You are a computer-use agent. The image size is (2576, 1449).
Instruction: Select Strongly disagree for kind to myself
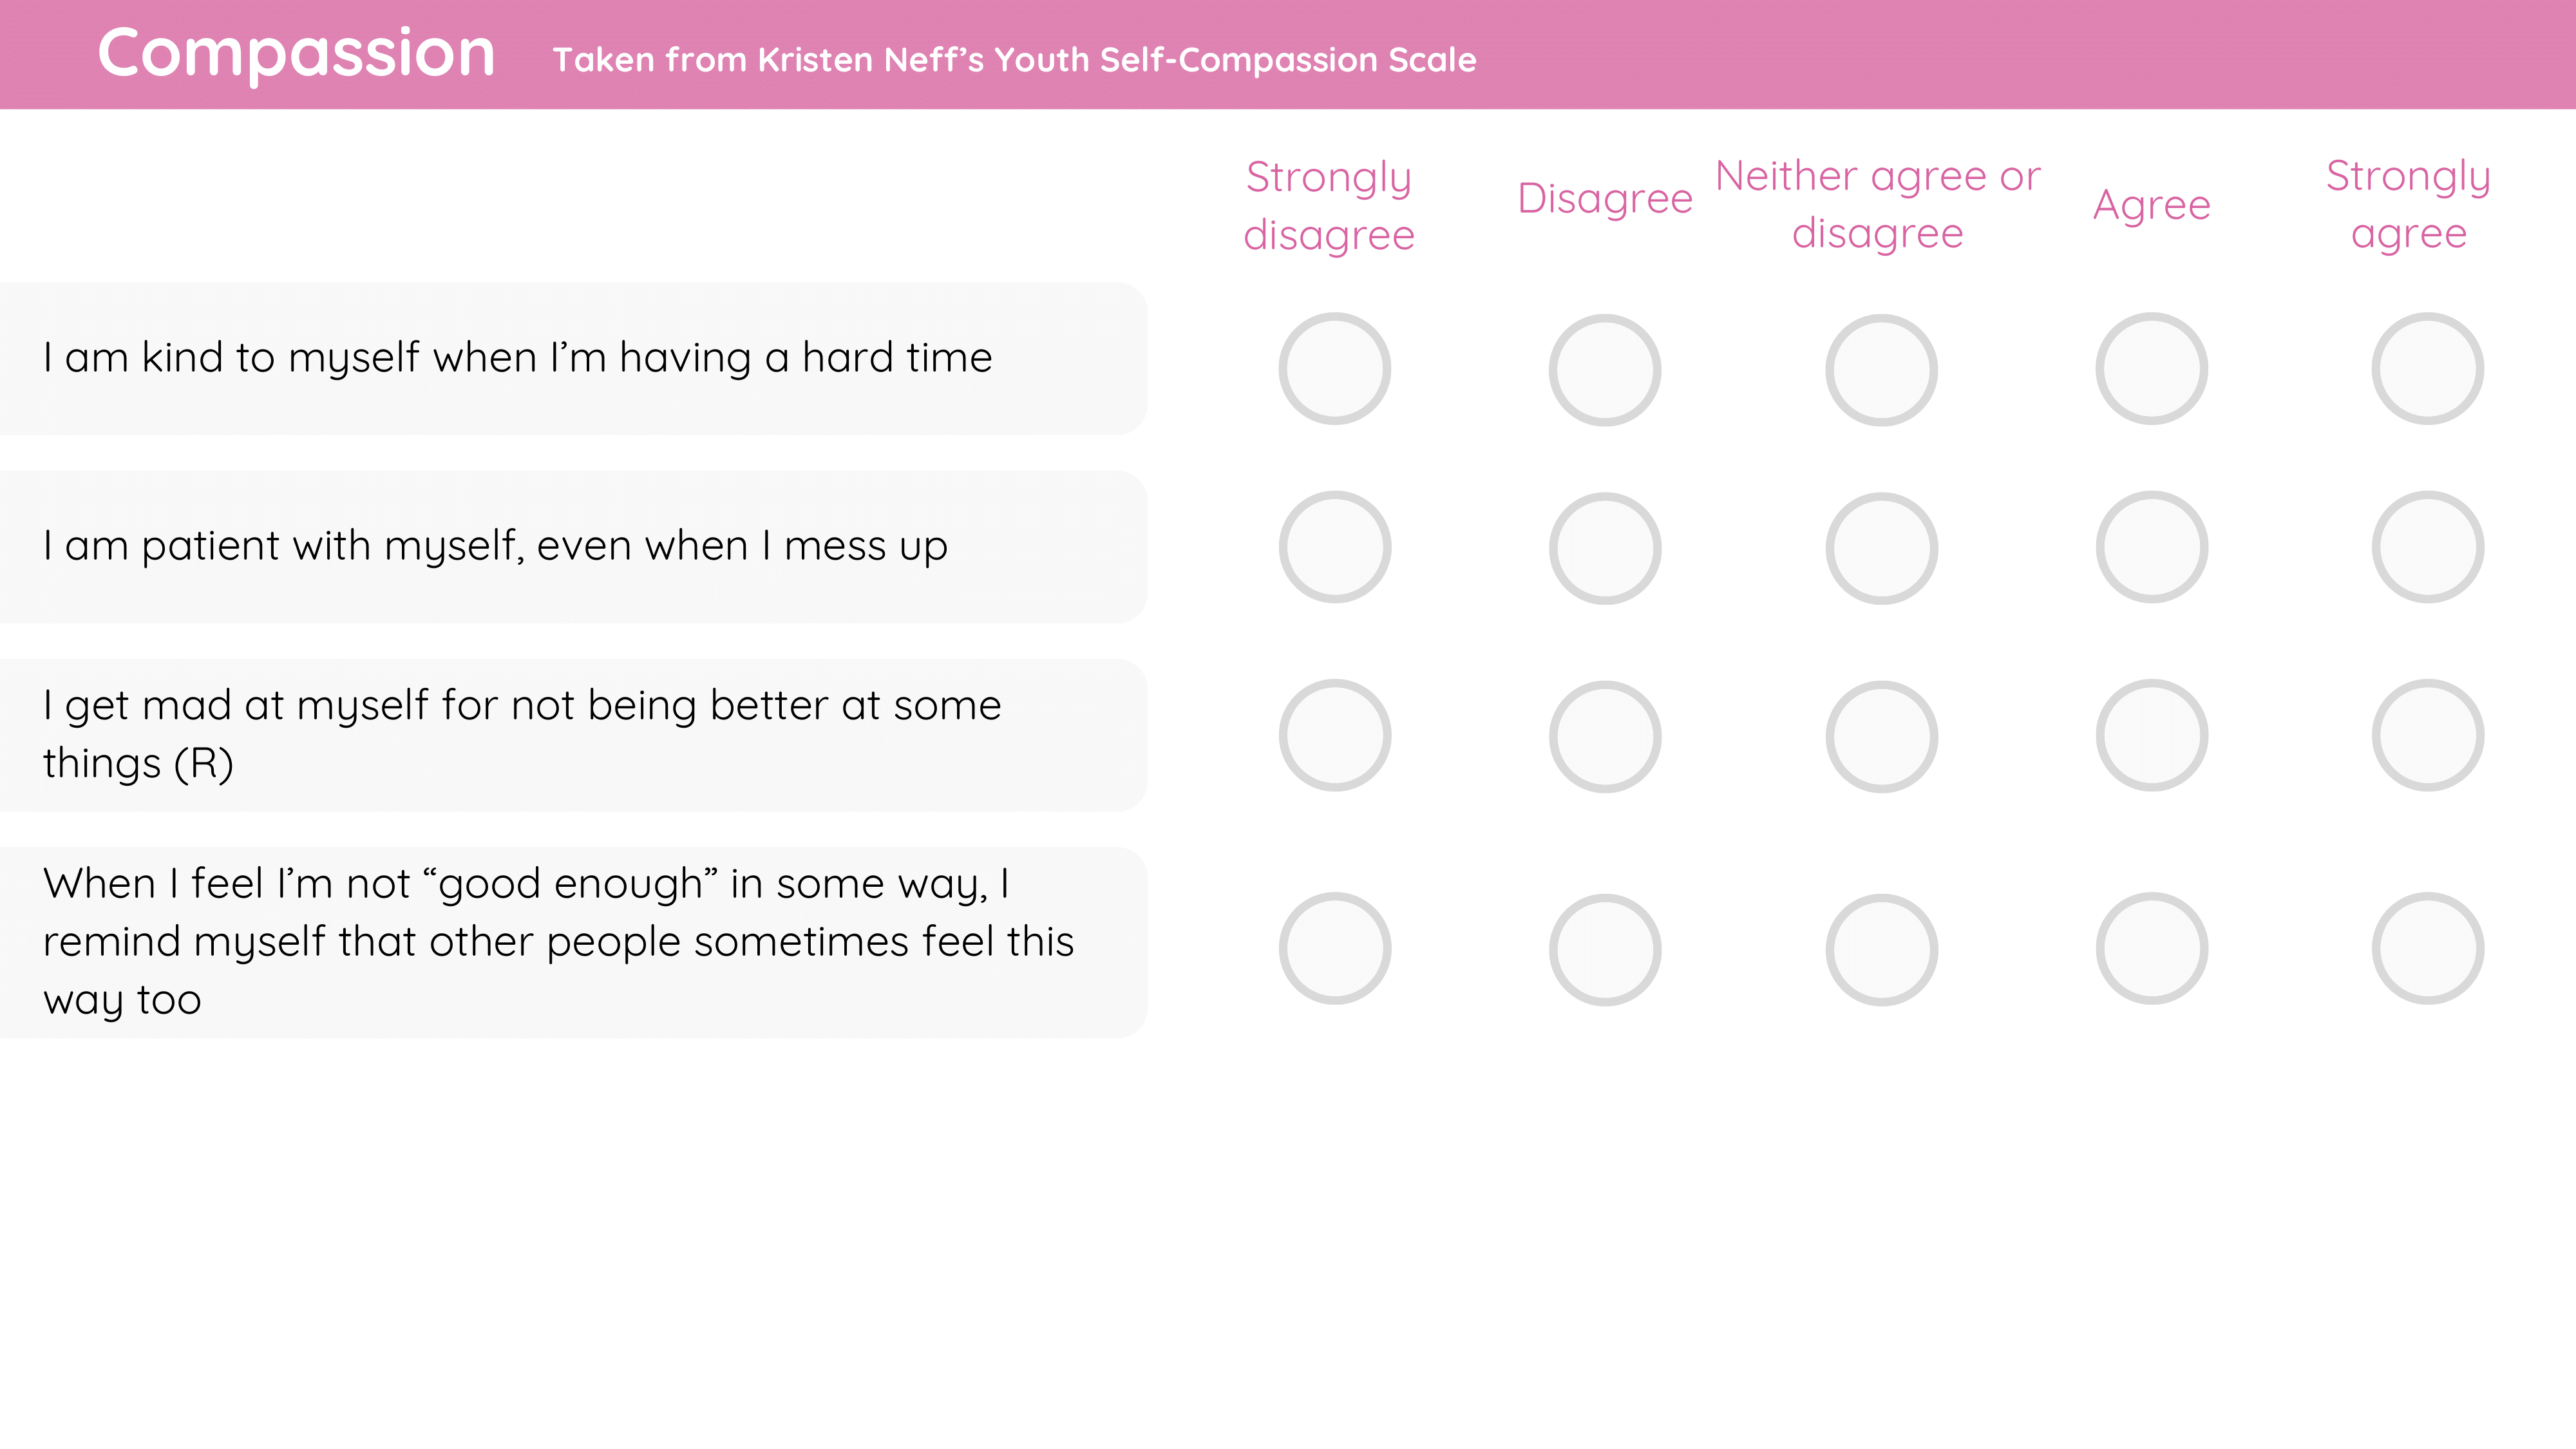[1334, 369]
